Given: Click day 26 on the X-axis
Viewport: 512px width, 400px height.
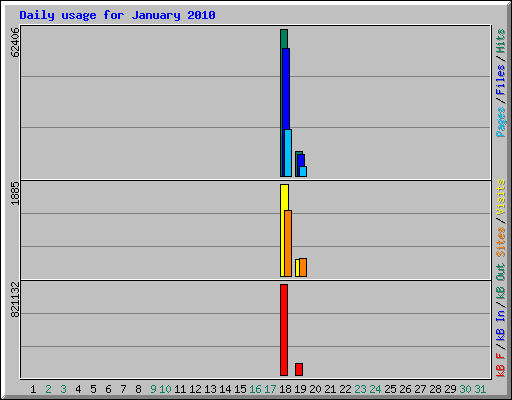Looking at the screenshot, I should coord(405,389).
